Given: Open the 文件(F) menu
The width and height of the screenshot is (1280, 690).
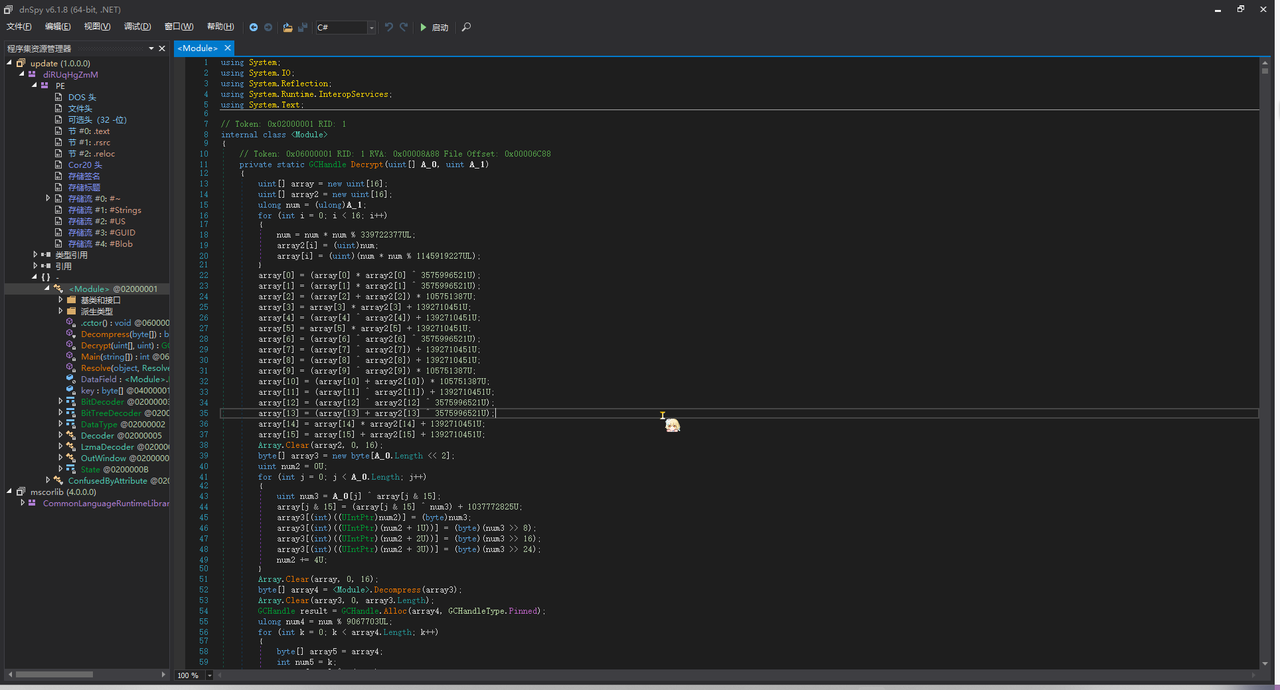Looking at the screenshot, I should tap(19, 27).
